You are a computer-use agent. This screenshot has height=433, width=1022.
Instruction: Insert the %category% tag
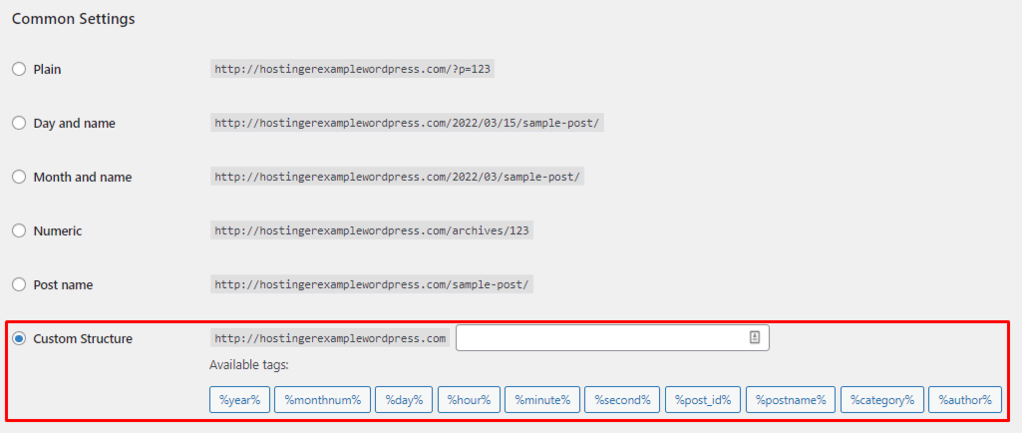[882, 400]
